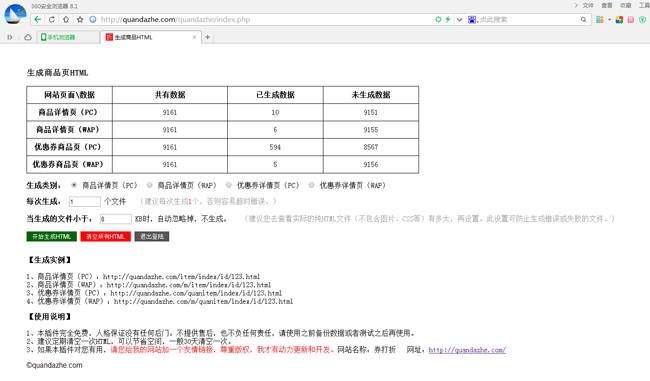Click the green shield security icon
The width and height of the screenshot is (650, 381).
[x=643, y=19]
